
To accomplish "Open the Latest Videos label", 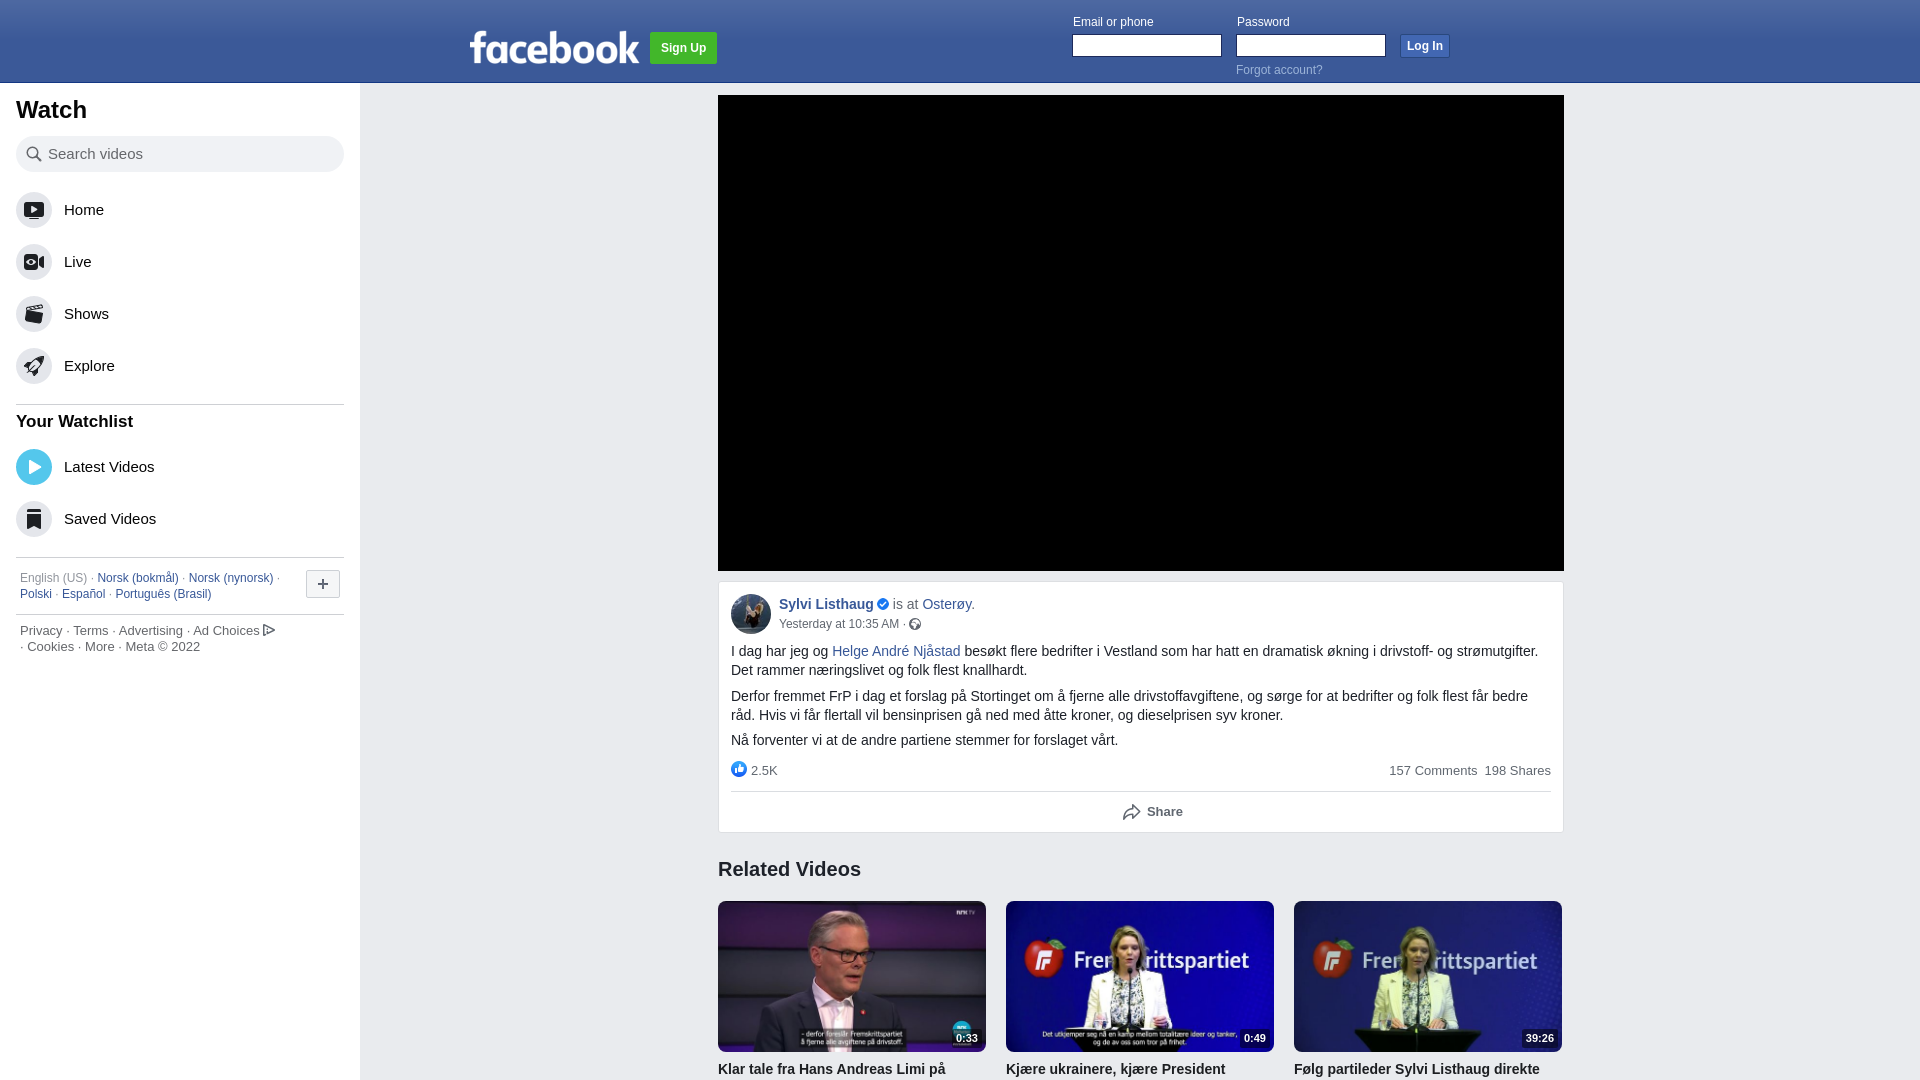I will coord(109,467).
